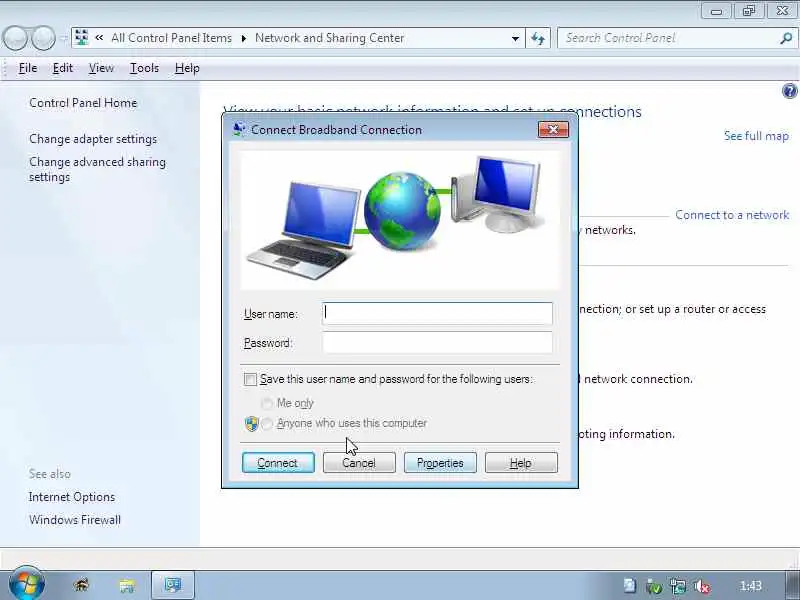Click the Back navigation button

[14, 38]
